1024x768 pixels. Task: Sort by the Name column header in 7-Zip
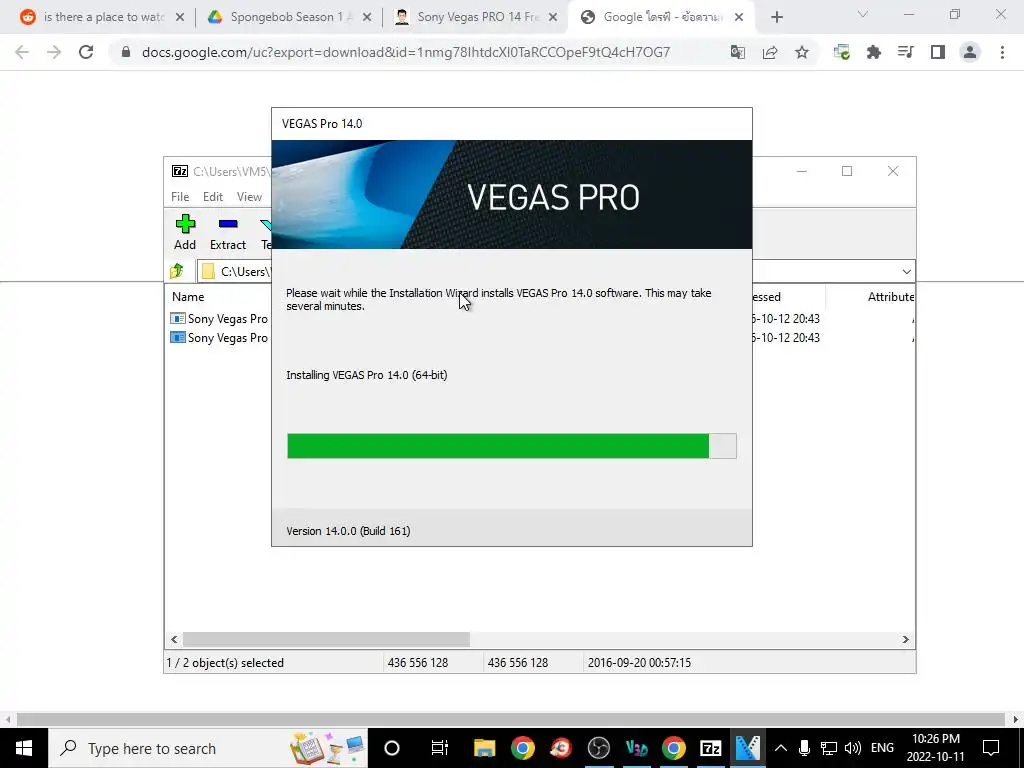click(x=188, y=296)
